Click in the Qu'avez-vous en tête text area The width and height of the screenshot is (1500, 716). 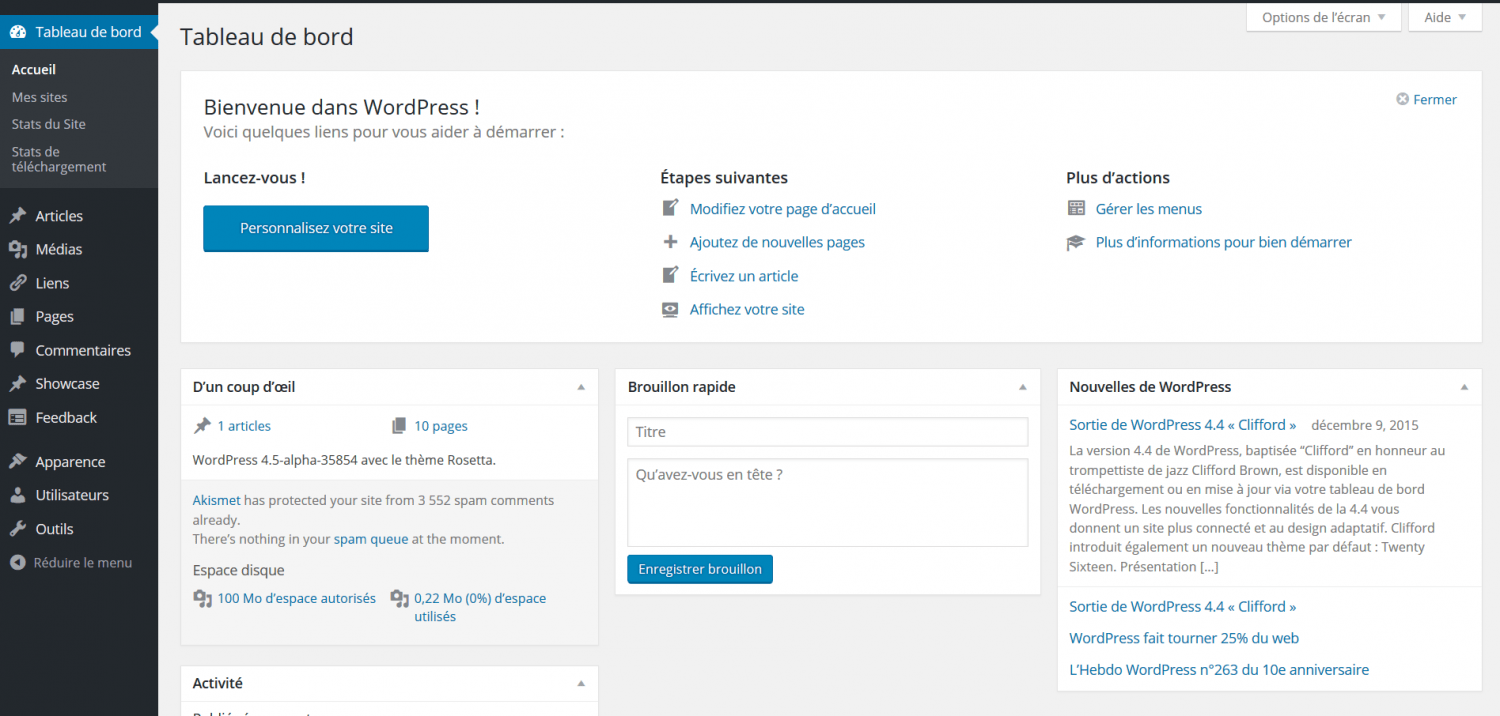[828, 503]
